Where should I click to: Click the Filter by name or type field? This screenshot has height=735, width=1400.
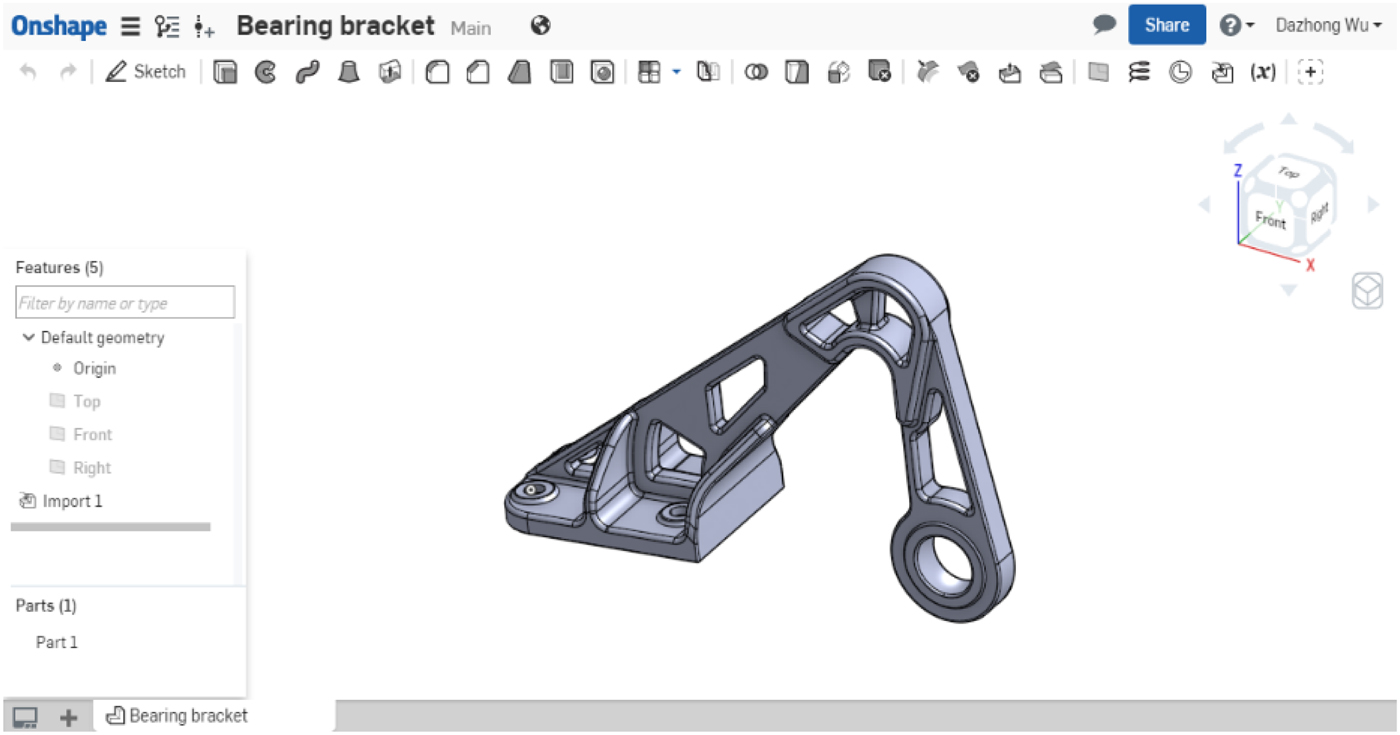point(125,303)
